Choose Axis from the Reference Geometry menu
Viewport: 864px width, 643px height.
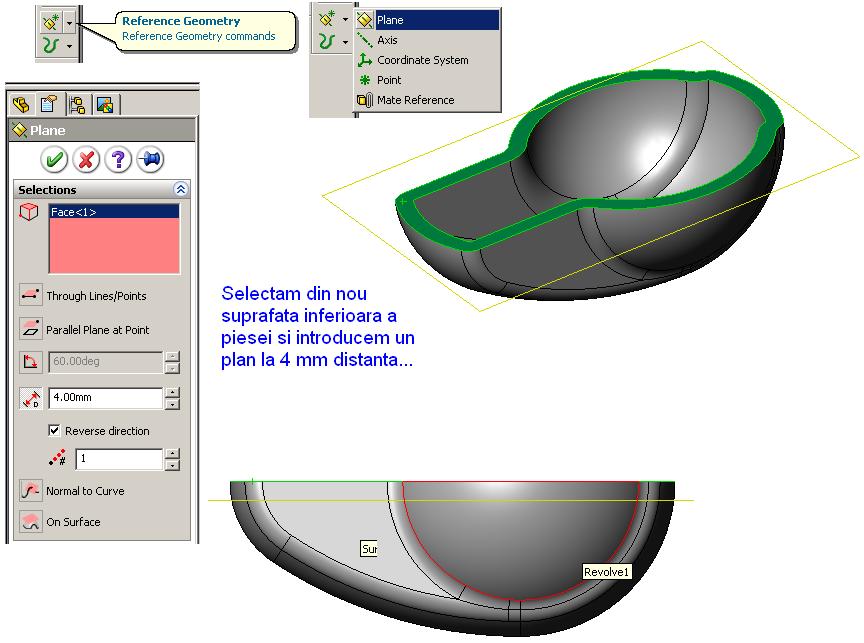pyautogui.click(x=428, y=40)
